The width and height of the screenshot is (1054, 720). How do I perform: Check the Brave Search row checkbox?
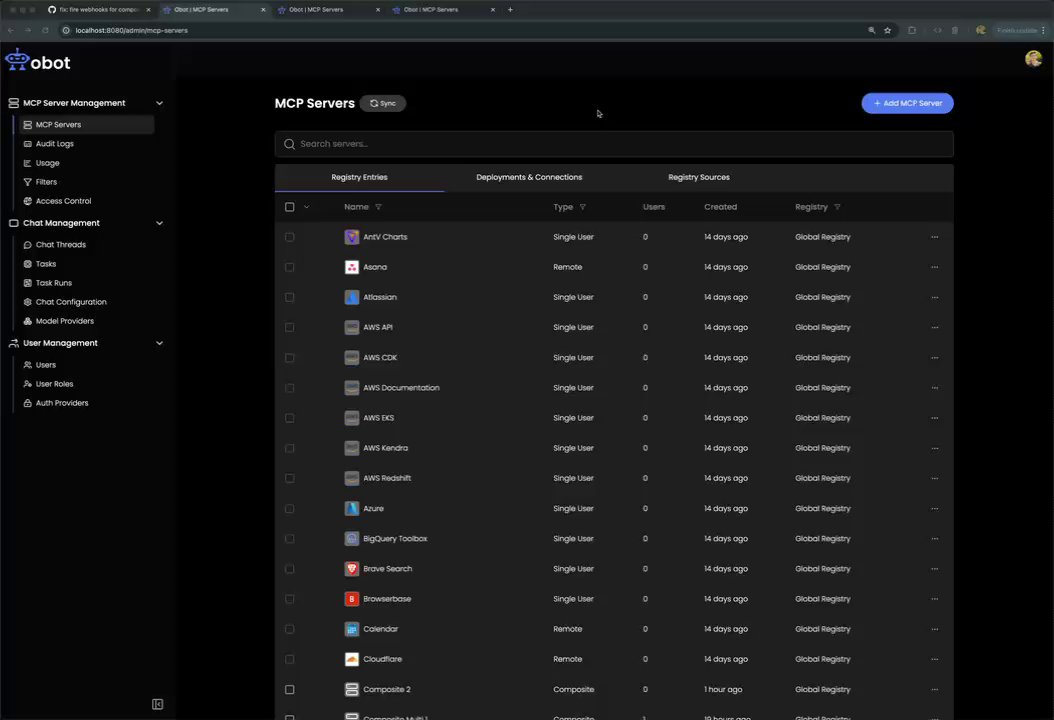click(x=290, y=569)
